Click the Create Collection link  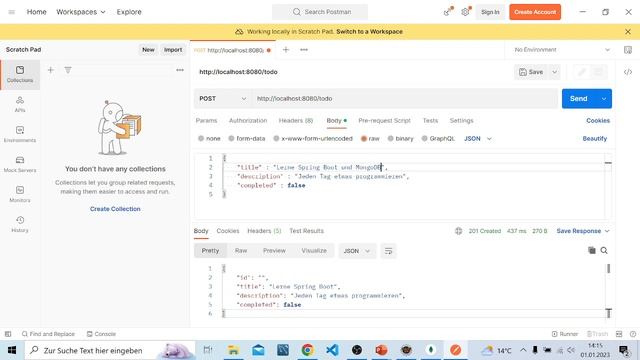(115, 209)
